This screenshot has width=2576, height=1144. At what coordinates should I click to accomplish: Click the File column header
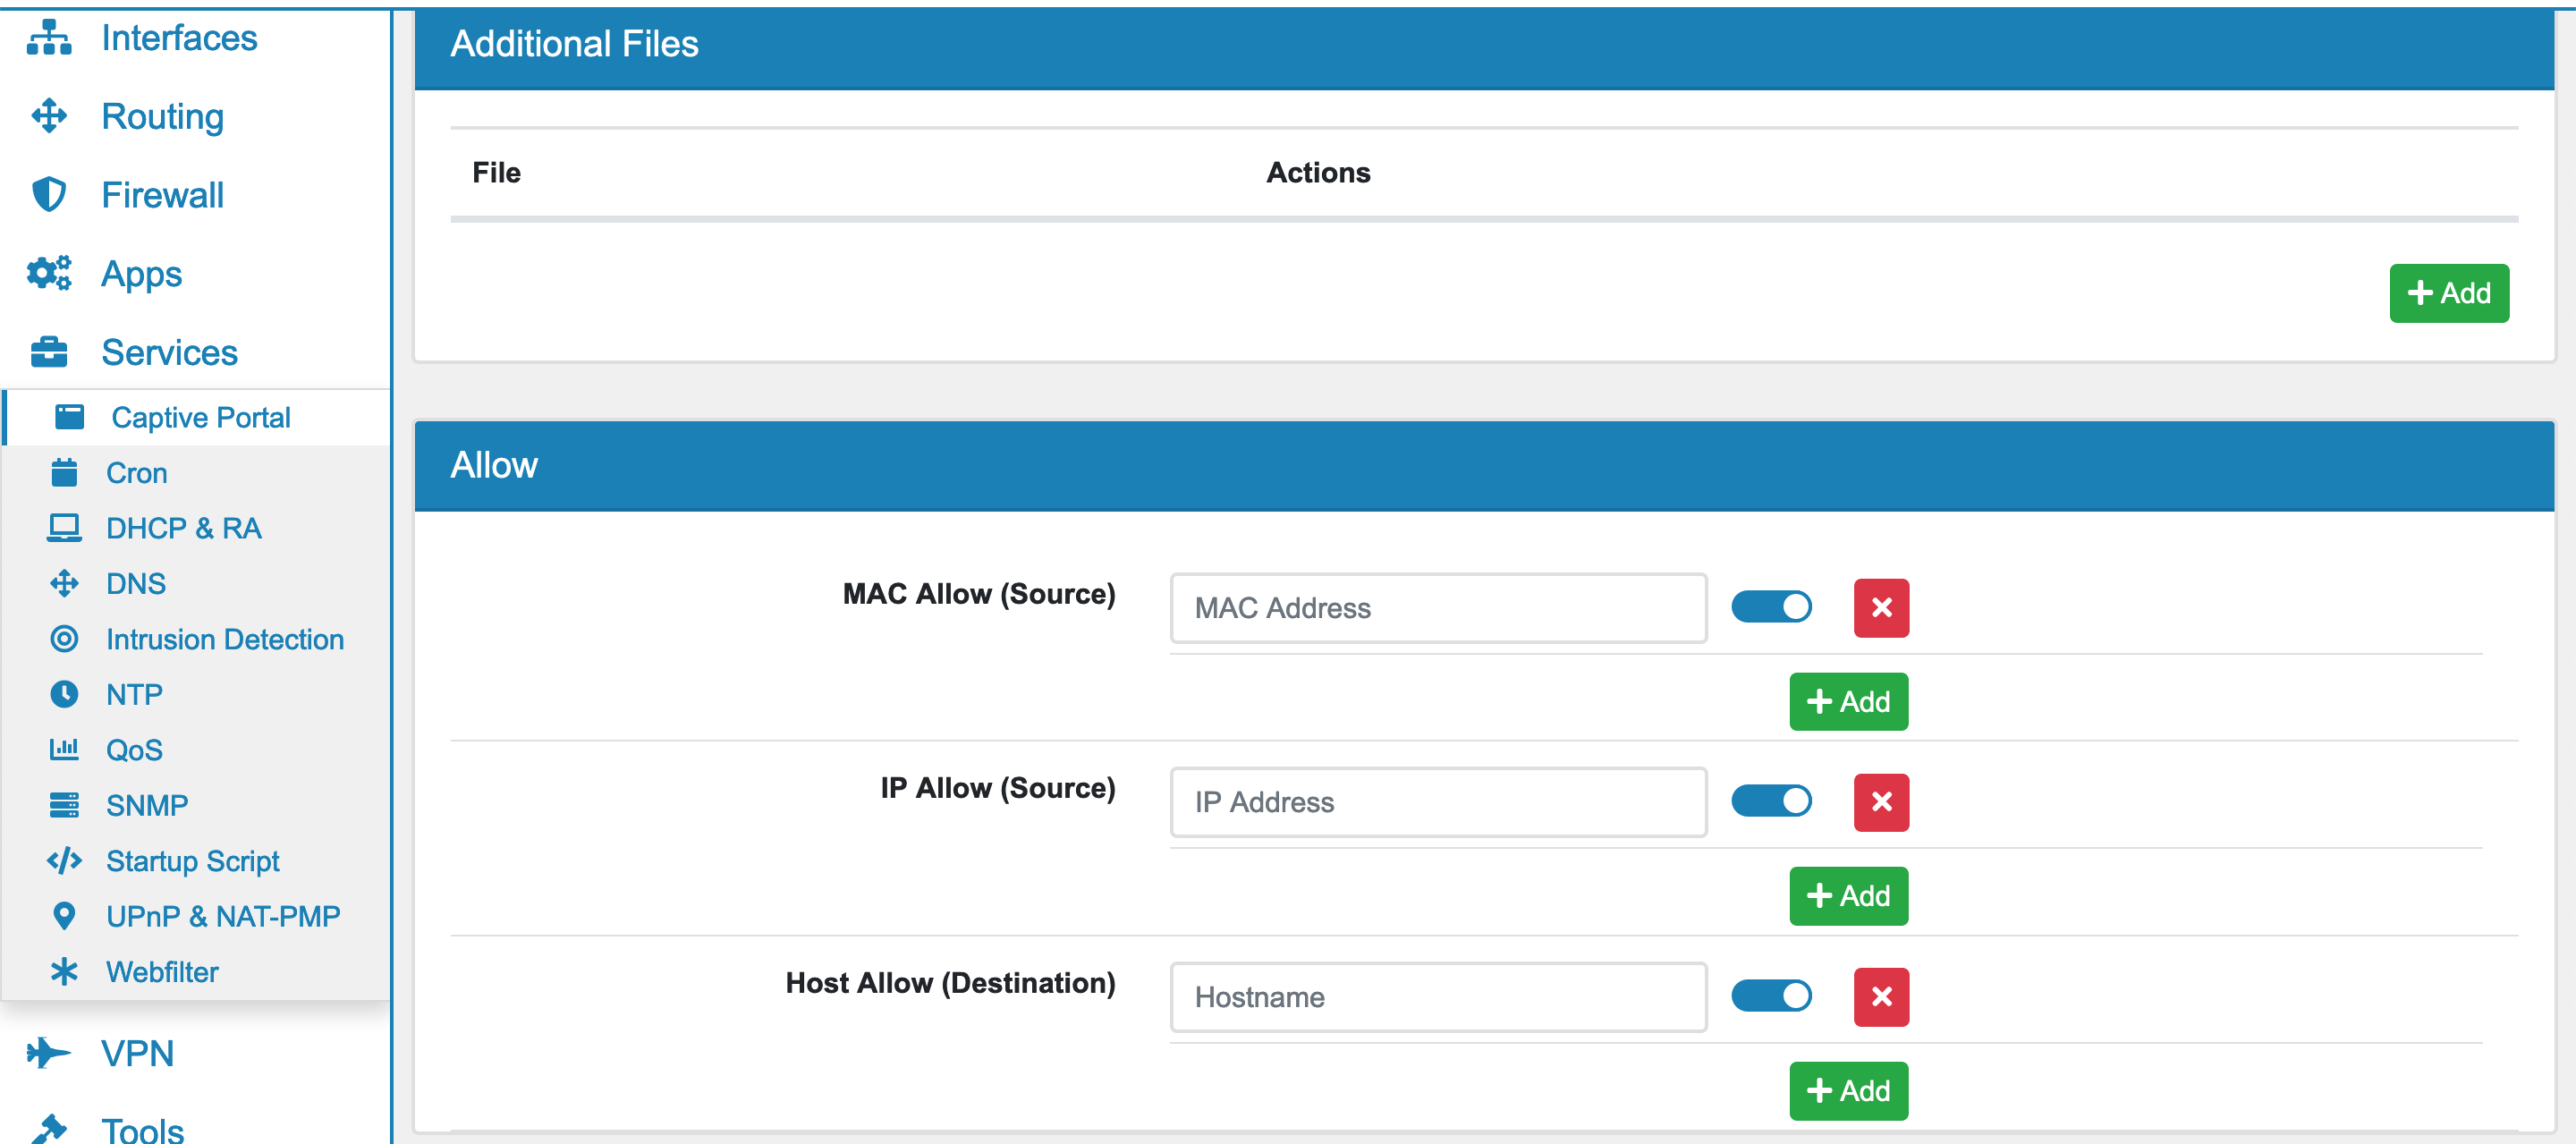496,172
